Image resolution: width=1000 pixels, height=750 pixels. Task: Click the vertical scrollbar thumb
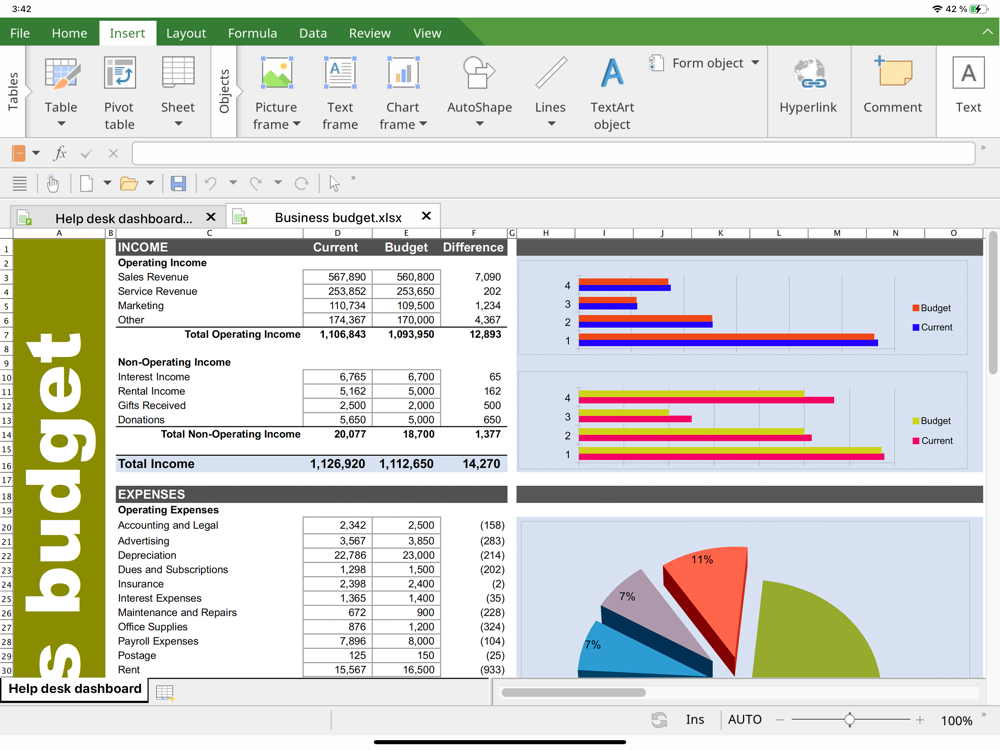tap(993, 303)
